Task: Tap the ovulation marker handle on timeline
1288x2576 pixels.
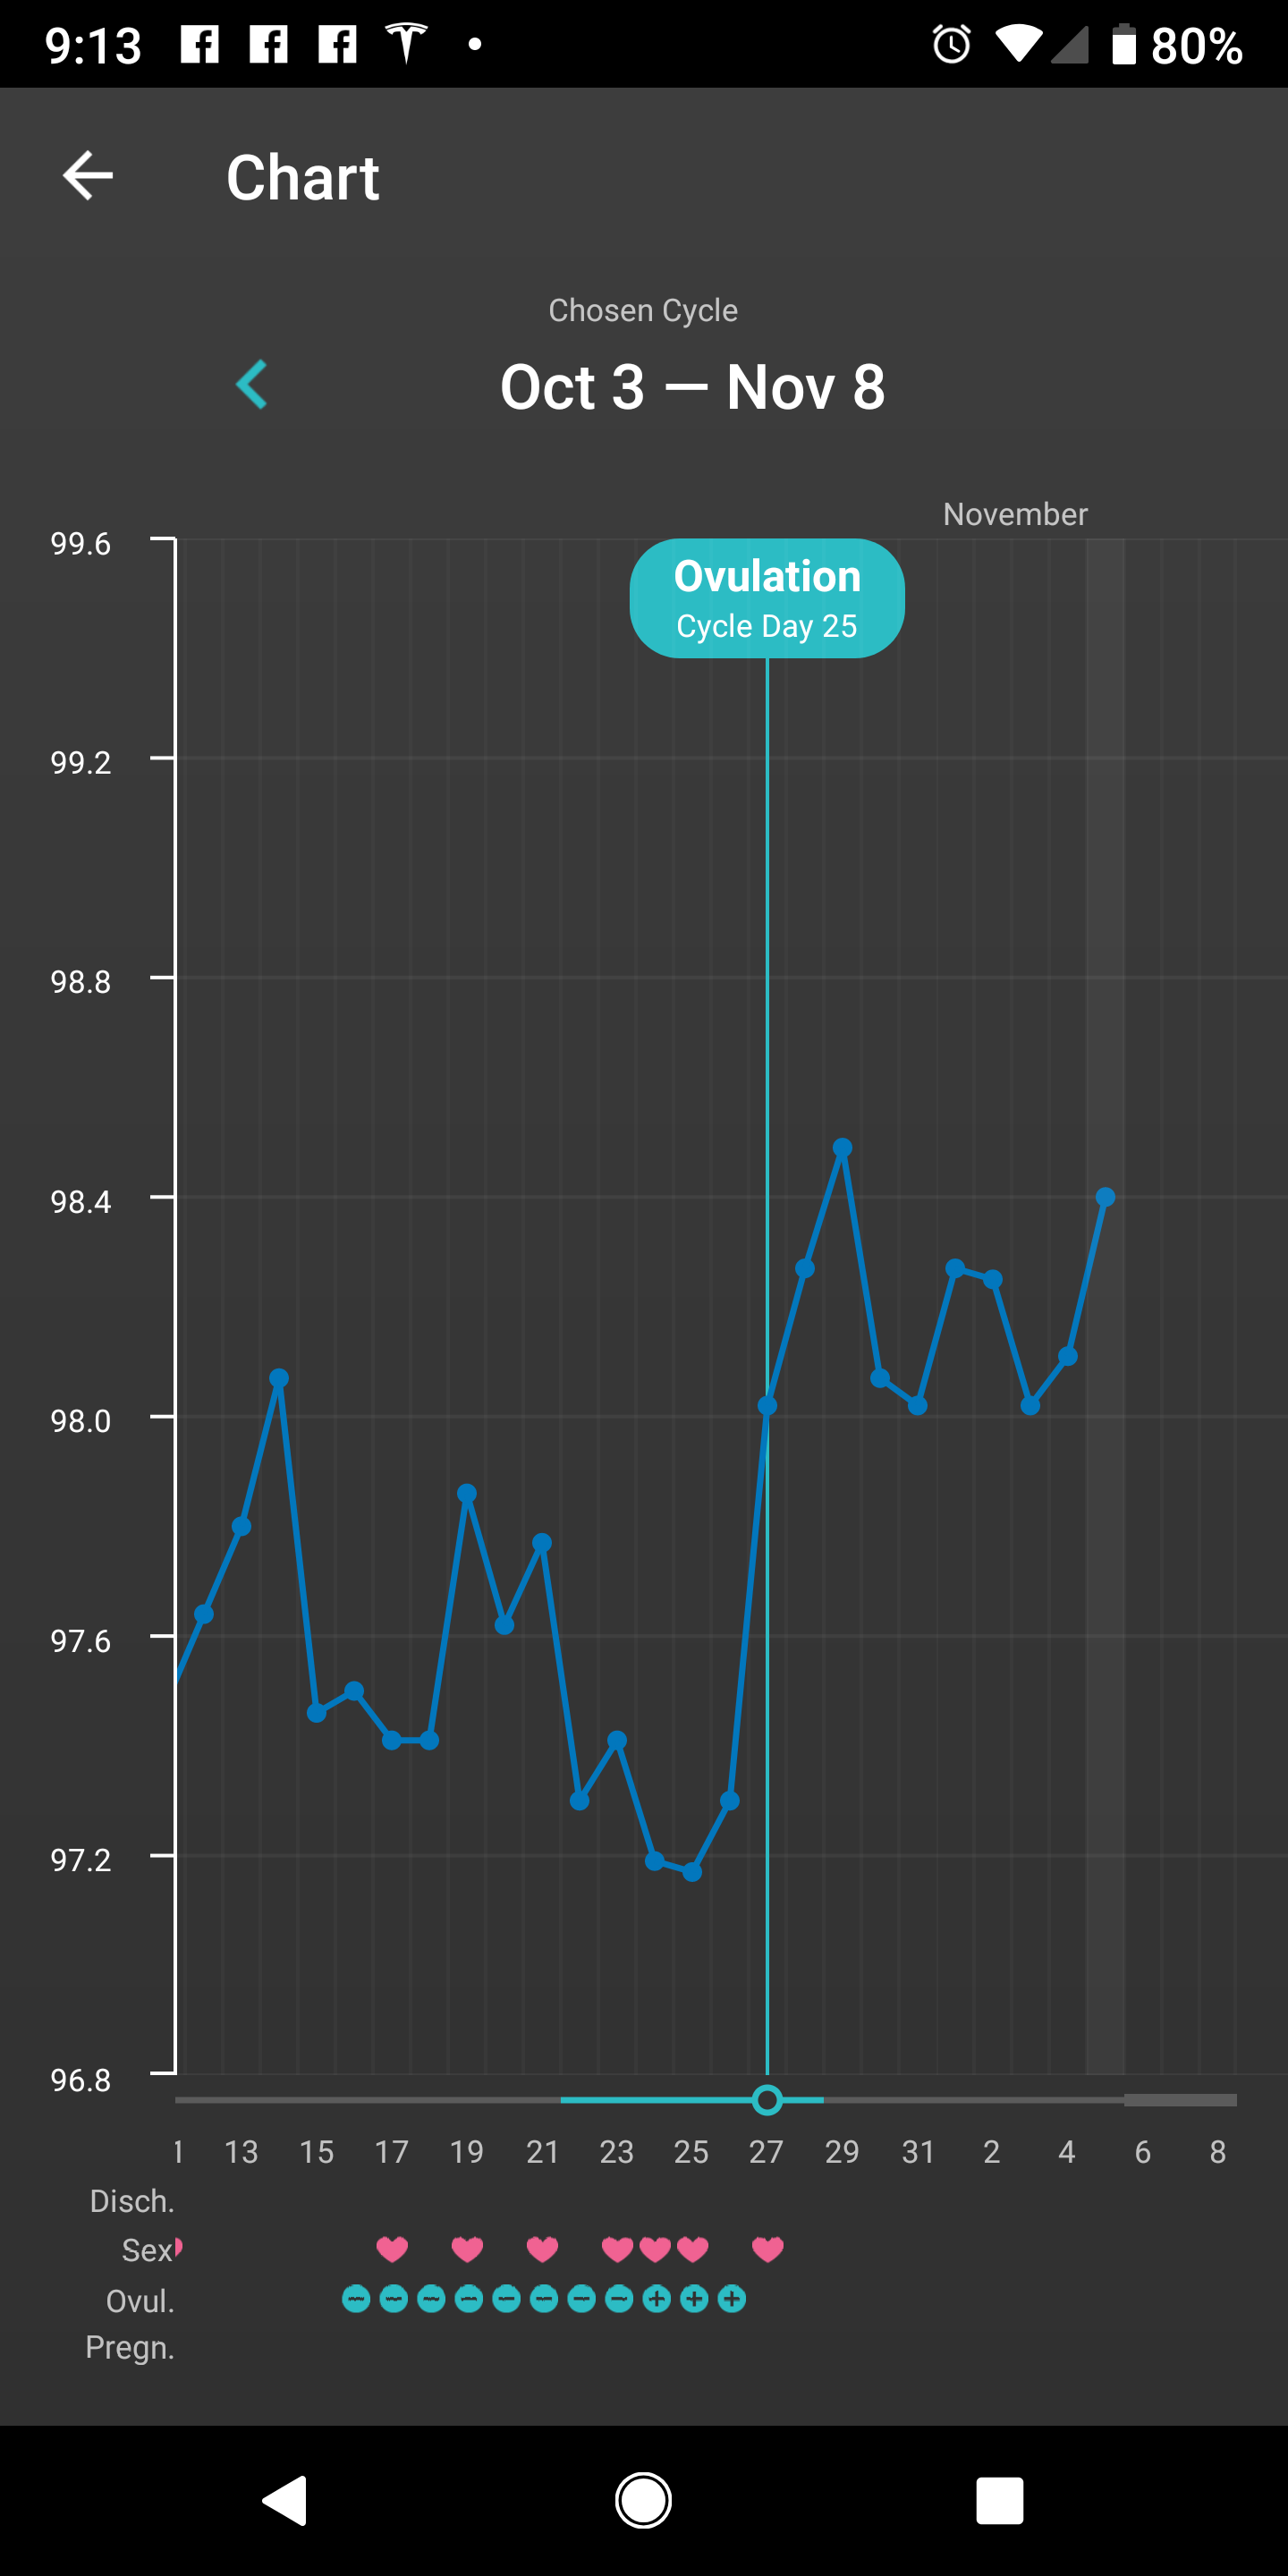Action: (767, 2100)
